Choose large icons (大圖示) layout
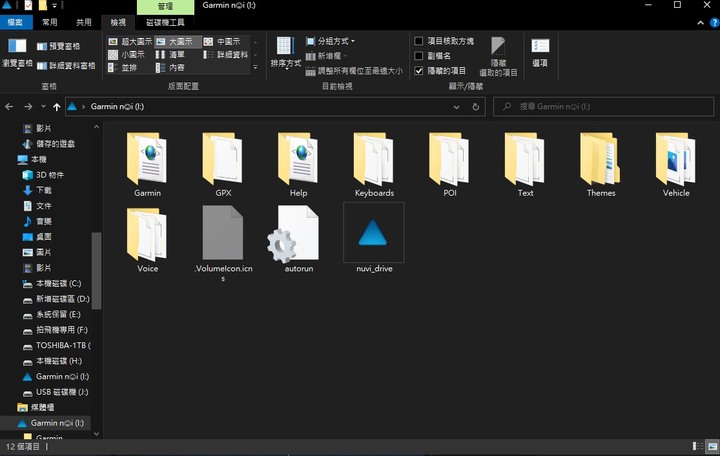The image size is (720, 456). click(177, 41)
